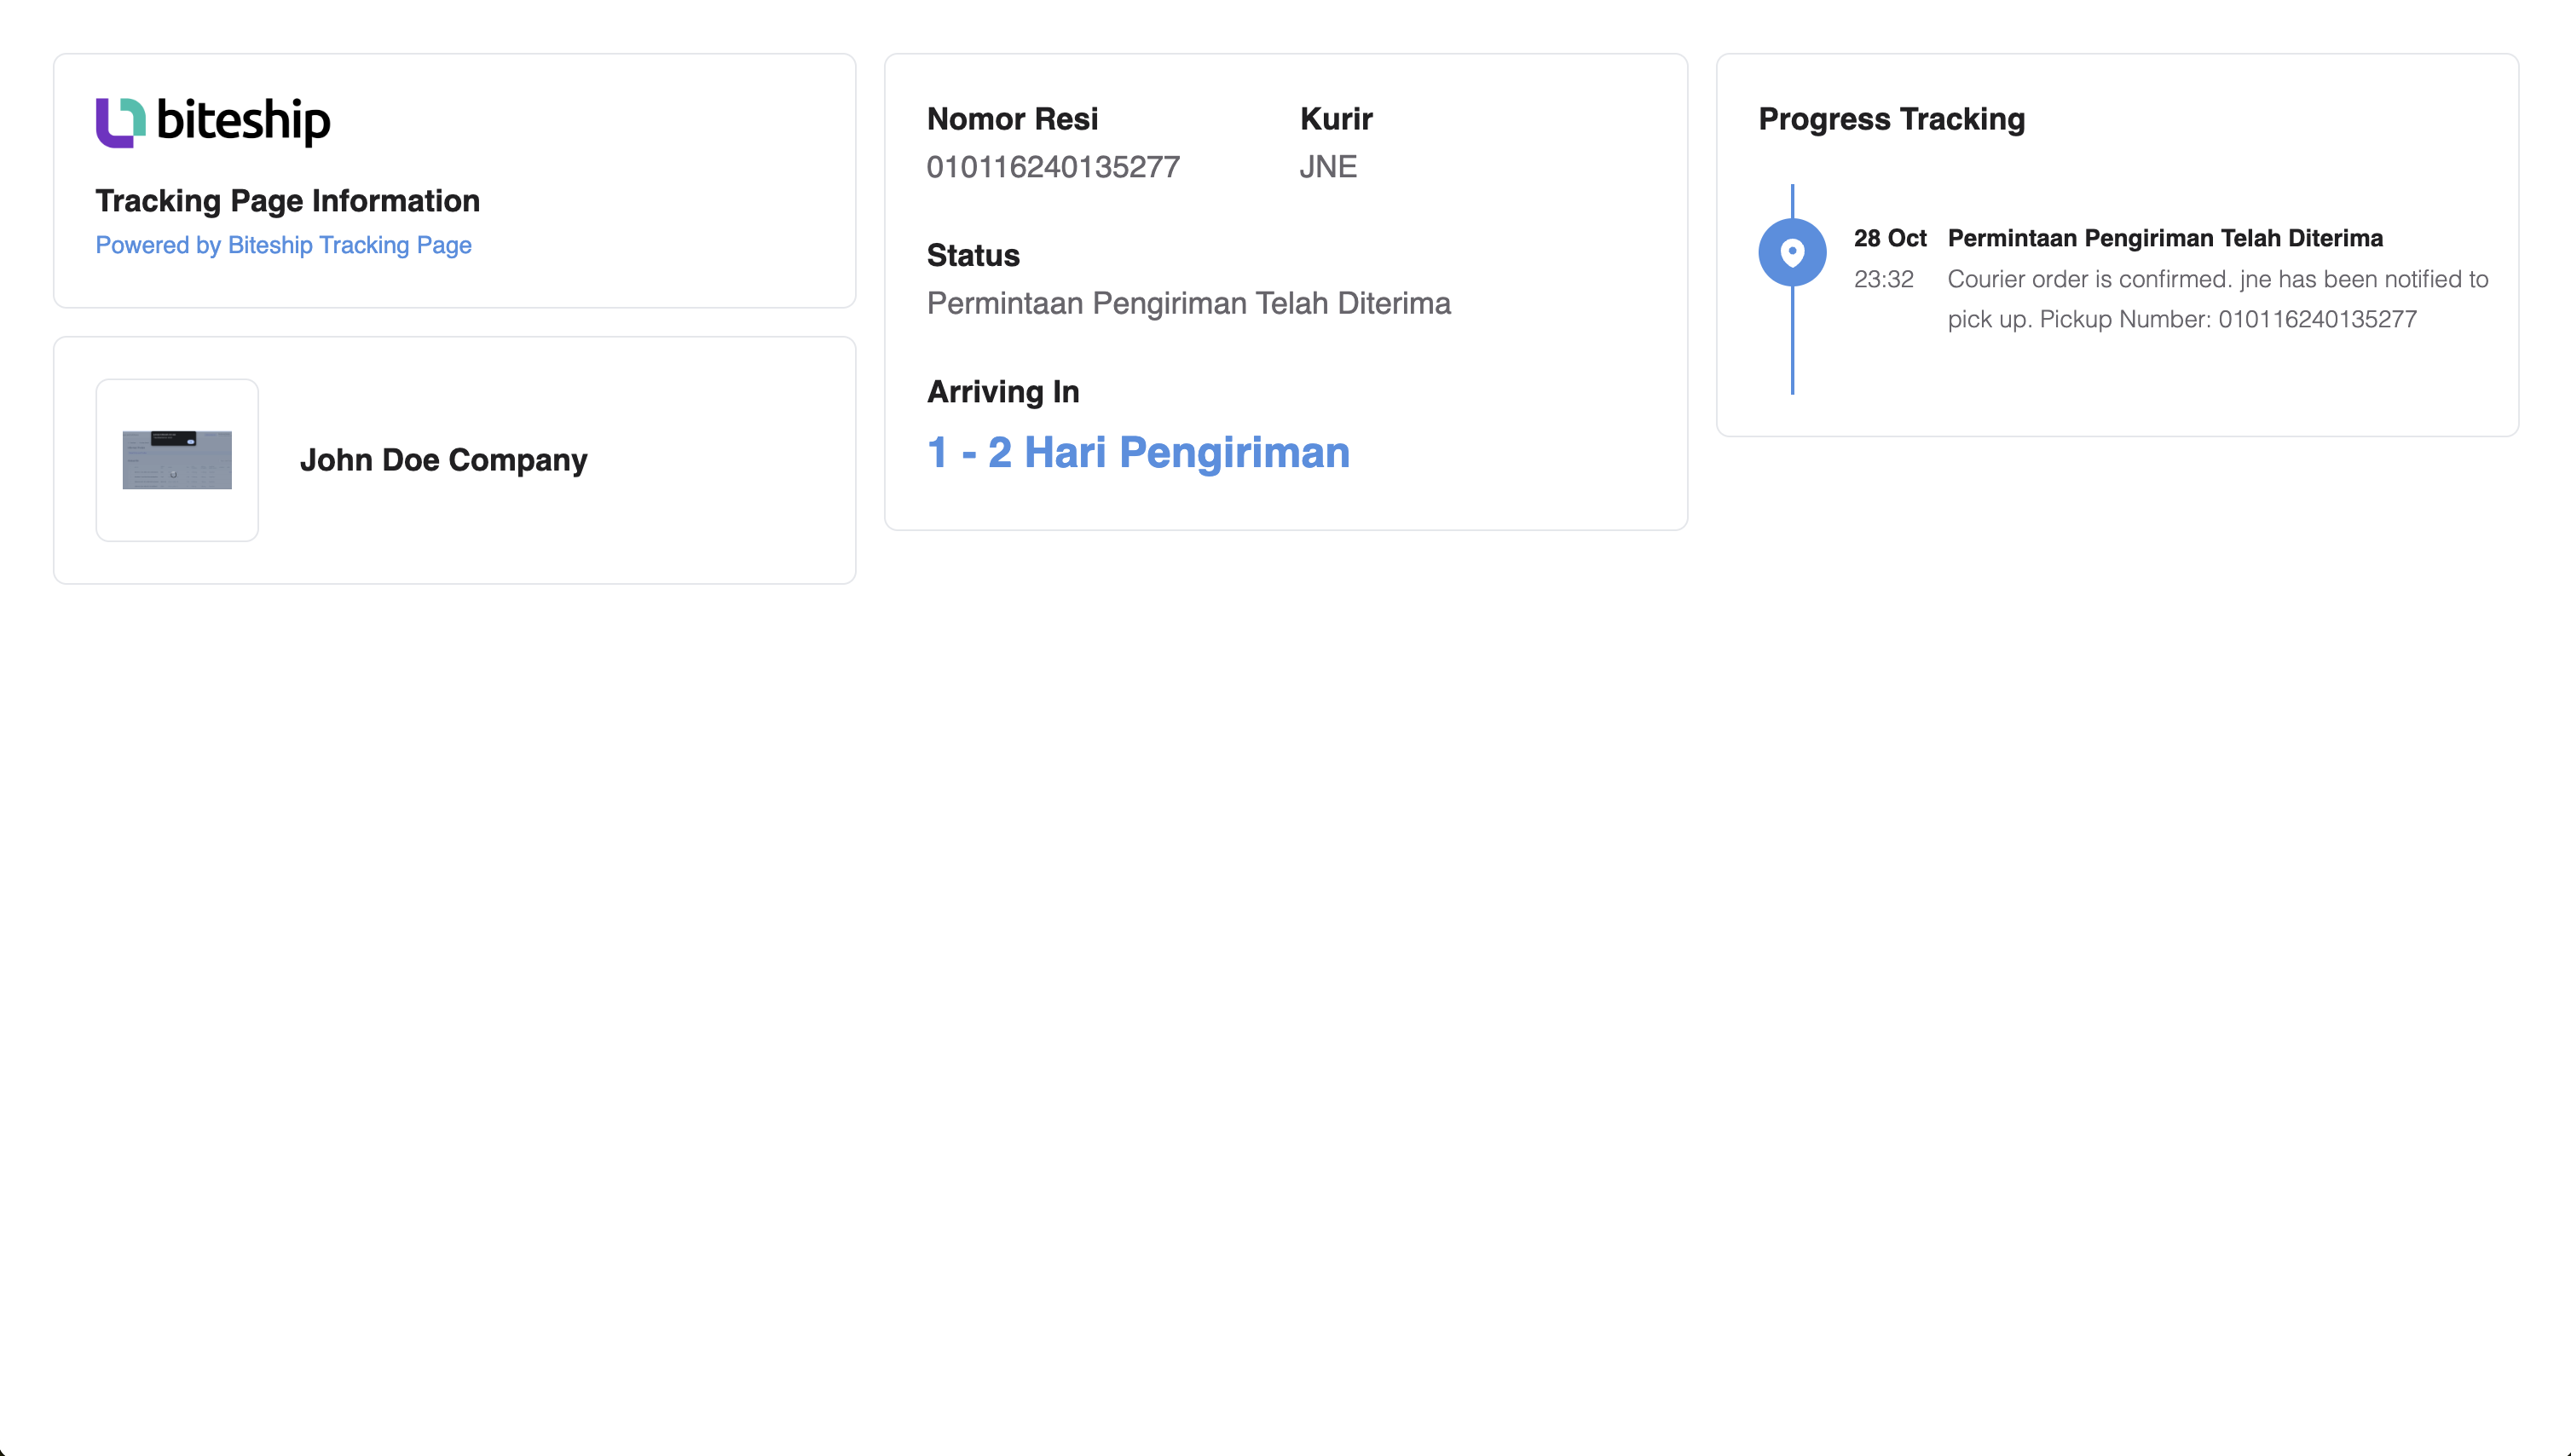Select receipt number 010116240135277 under Nomor Resi
The width and height of the screenshot is (2571, 1456).
pos(1053,167)
